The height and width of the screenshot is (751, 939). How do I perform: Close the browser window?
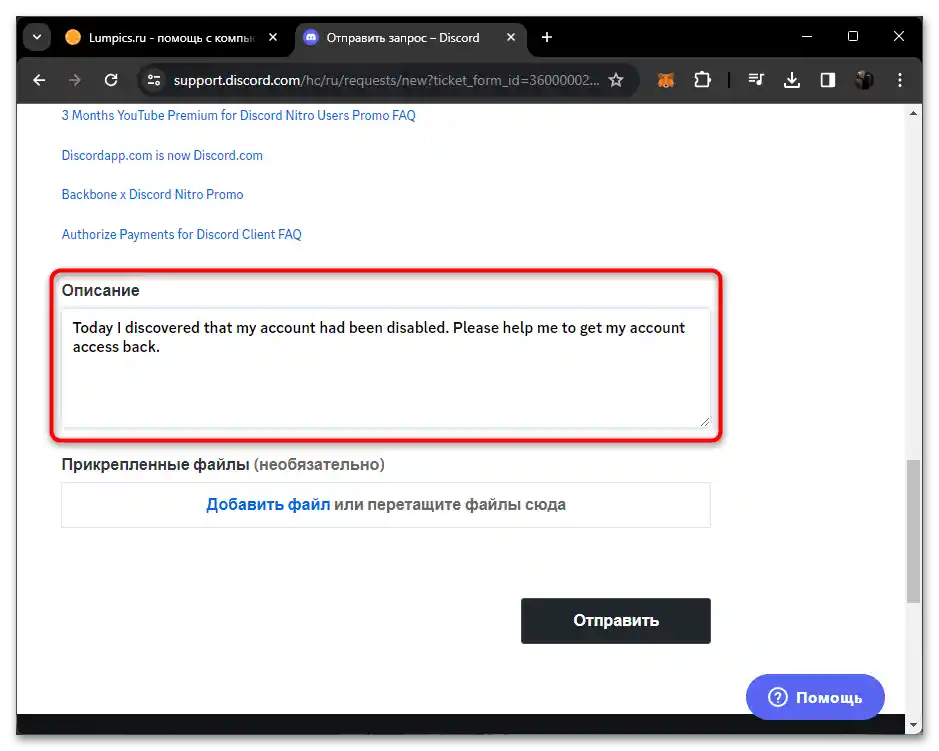pyautogui.click(x=898, y=37)
